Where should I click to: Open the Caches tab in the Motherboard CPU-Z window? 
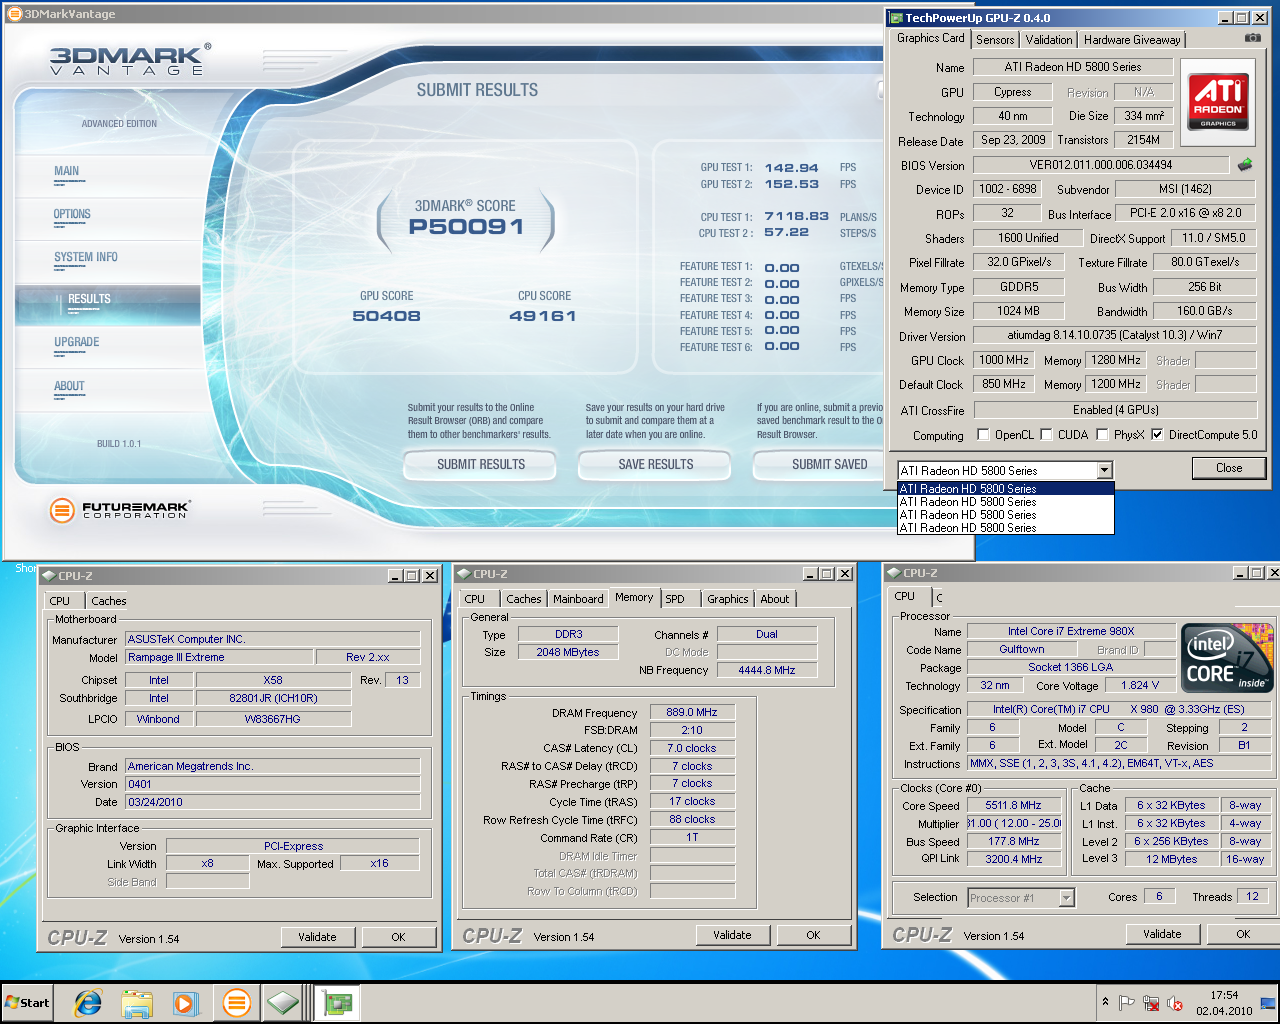click(109, 601)
